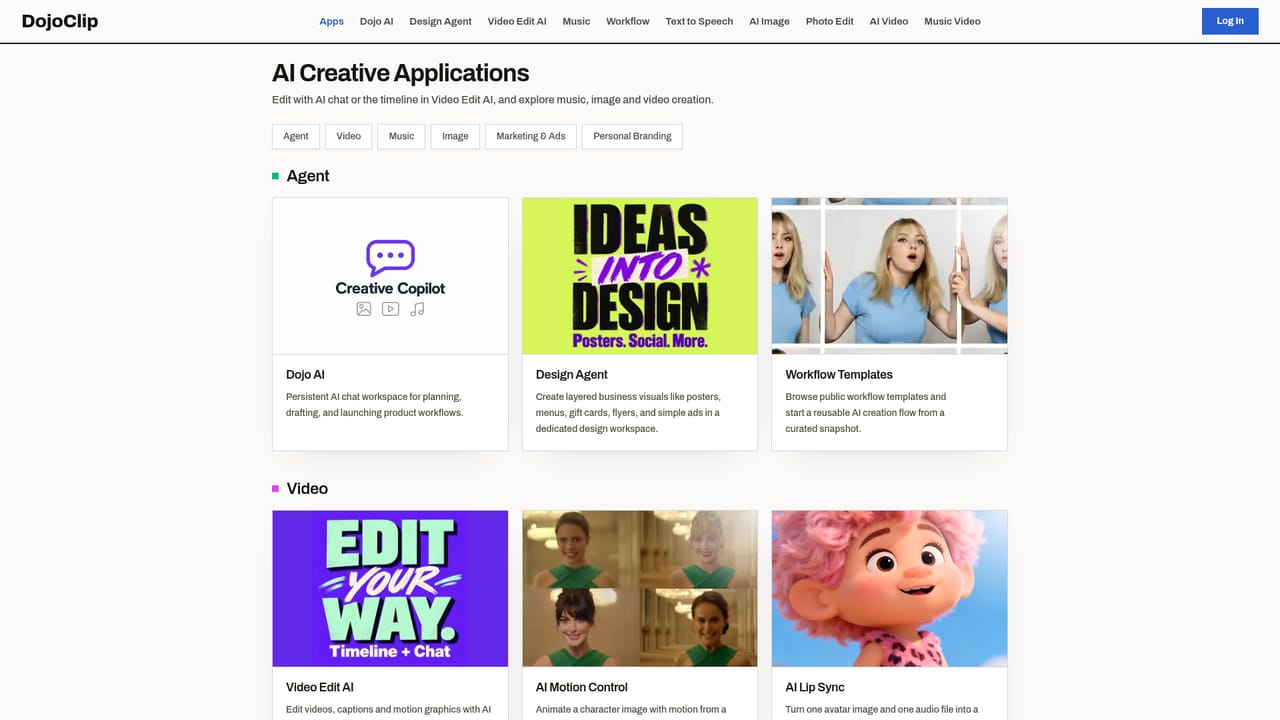The width and height of the screenshot is (1280, 720).
Task: Open AI Image nav link
Action: click(x=769, y=21)
